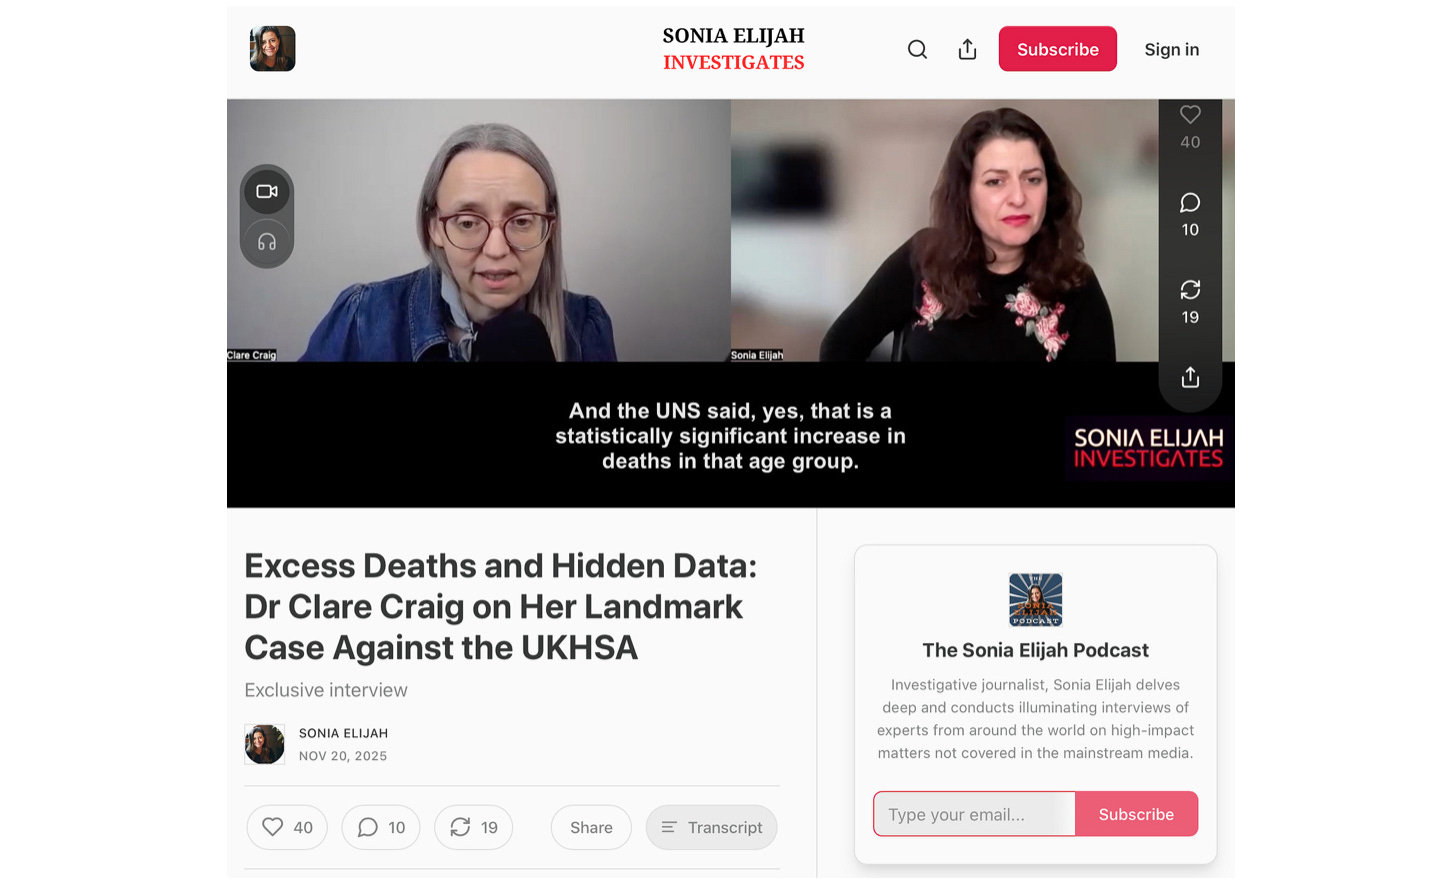Image resolution: width=1454 pixels, height=884 pixels.
Task: Like the video via overlay heart icon
Action: [x=1190, y=115]
